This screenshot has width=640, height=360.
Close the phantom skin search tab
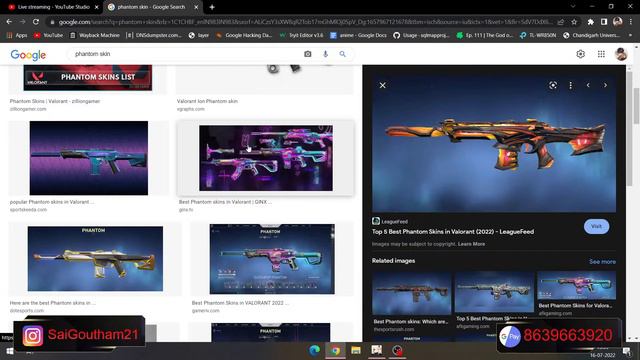pos(196,7)
